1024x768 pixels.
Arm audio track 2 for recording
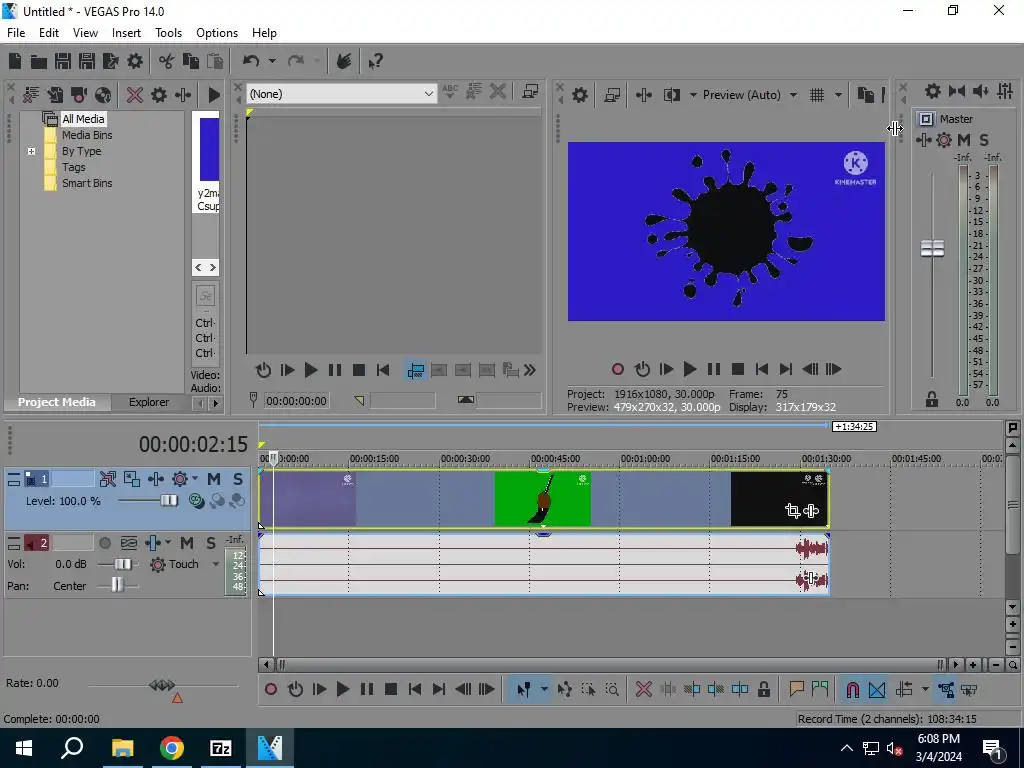(x=105, y=543)
